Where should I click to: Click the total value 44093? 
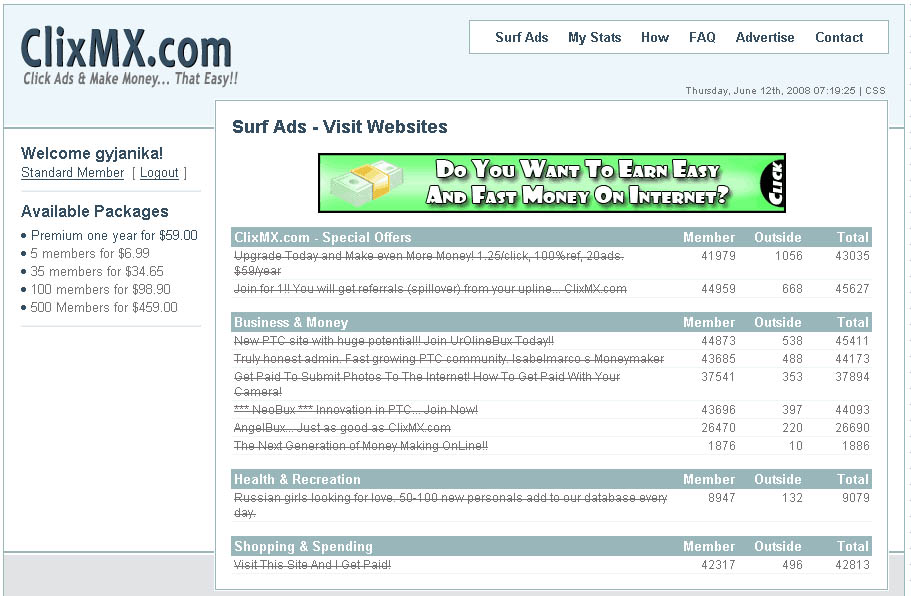852,410
